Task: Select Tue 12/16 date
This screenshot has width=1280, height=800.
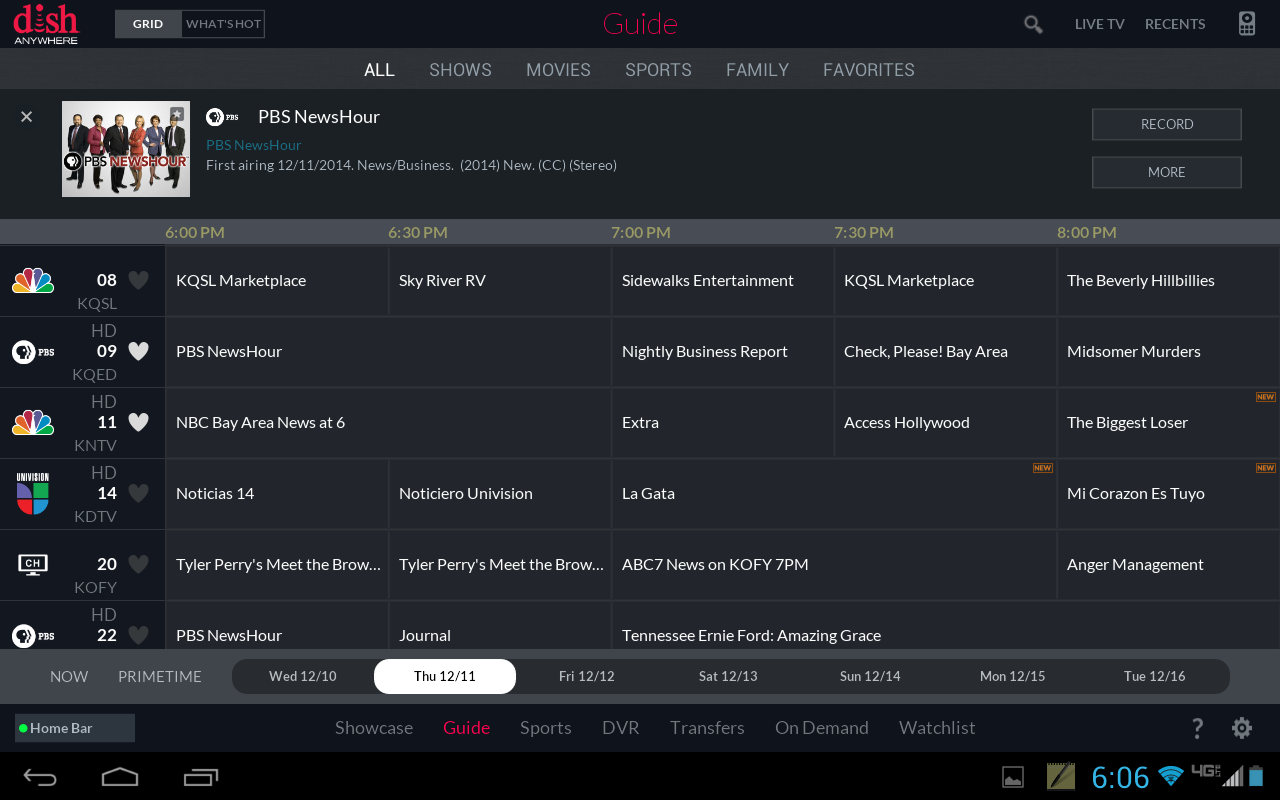Action: (1155, 677)
